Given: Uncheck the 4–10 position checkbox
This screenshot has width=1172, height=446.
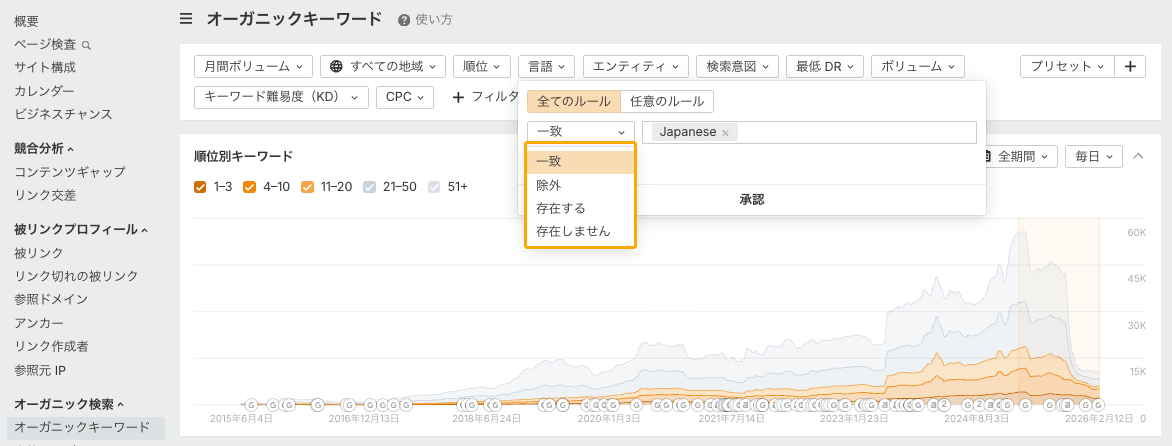Looking at the screenshot, I should 250,187.
